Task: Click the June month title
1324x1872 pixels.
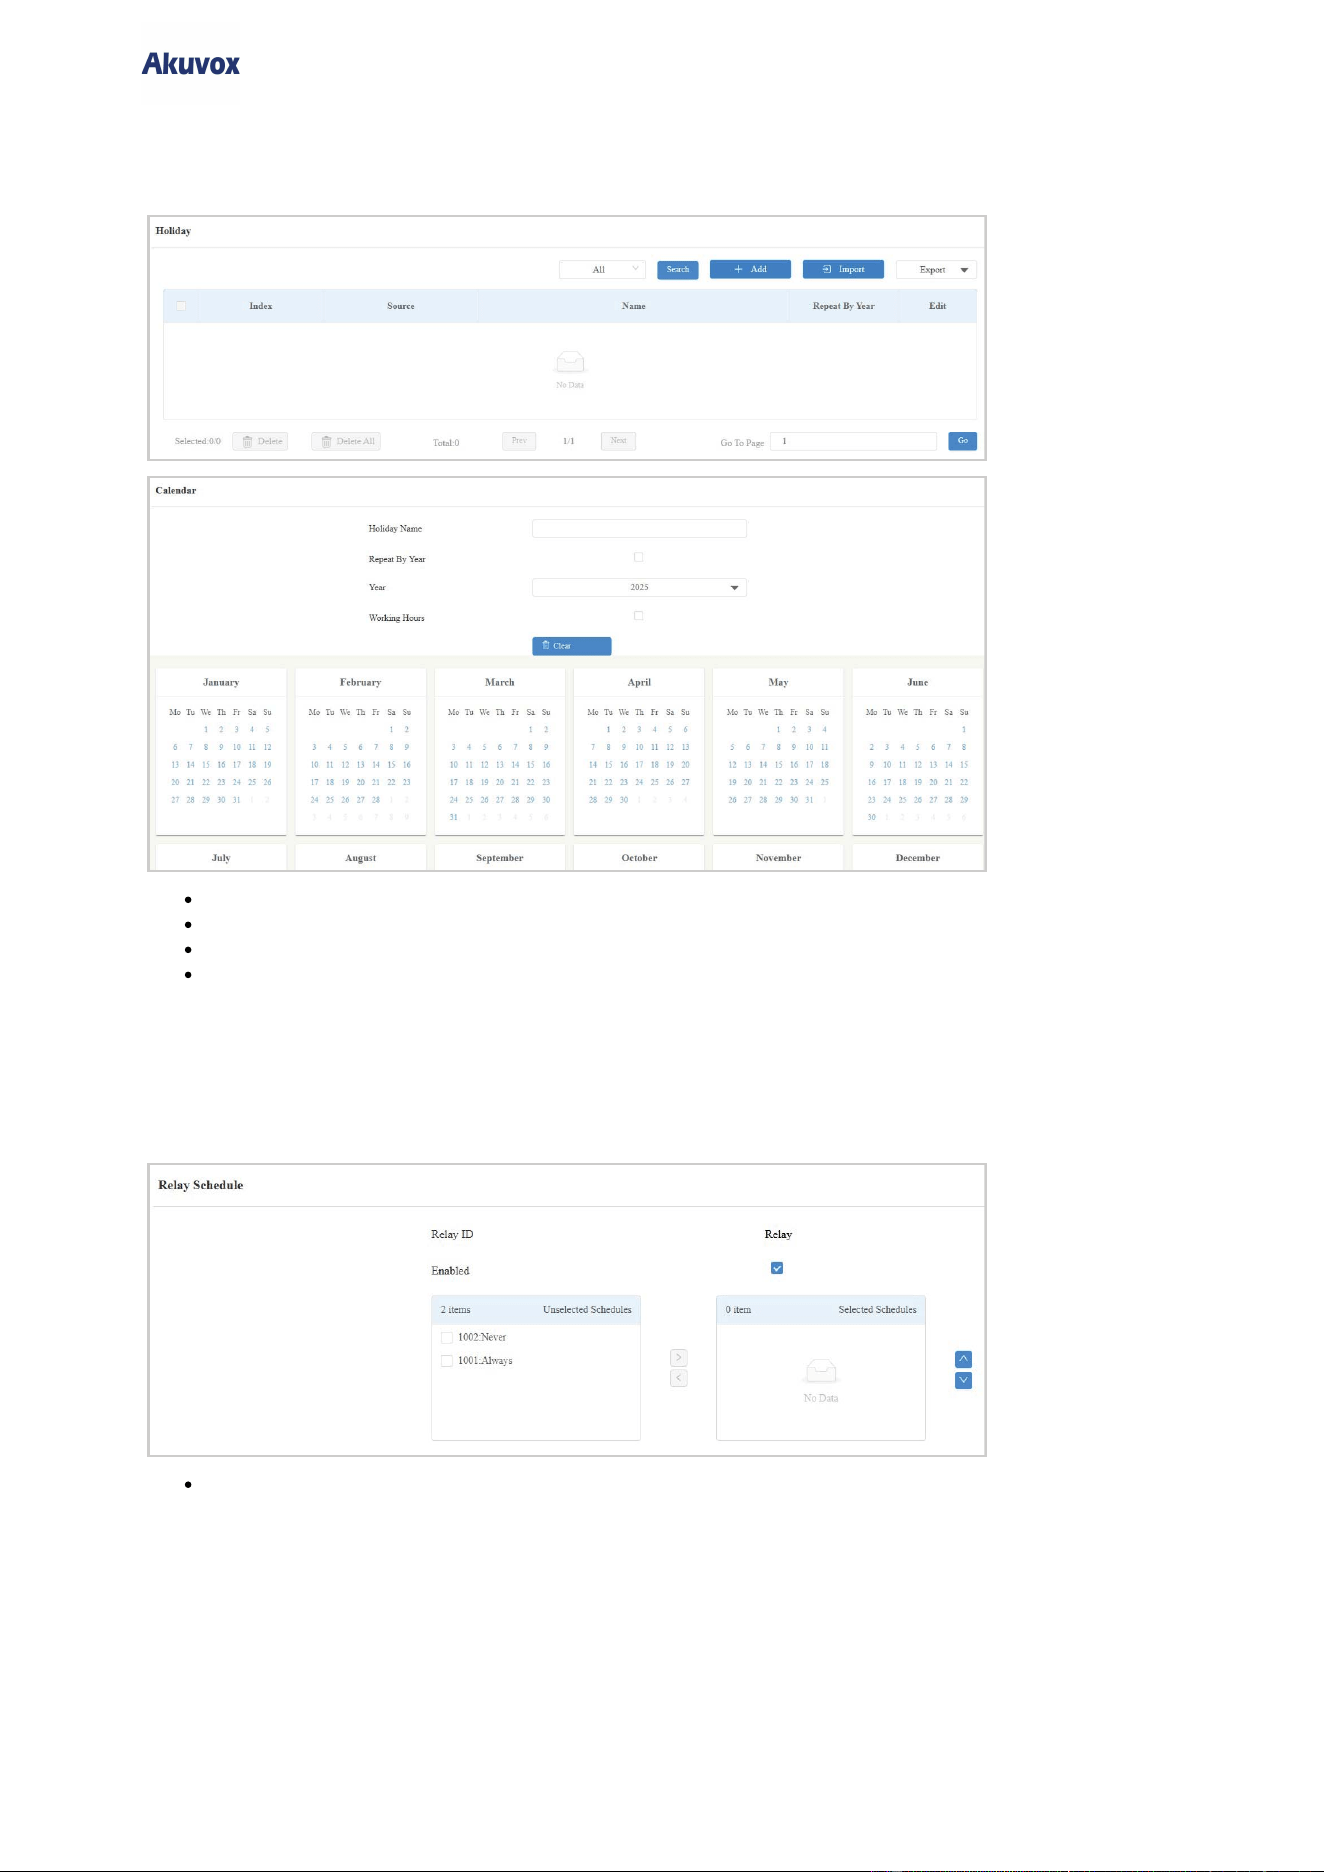Action: [x=918, y=682]
